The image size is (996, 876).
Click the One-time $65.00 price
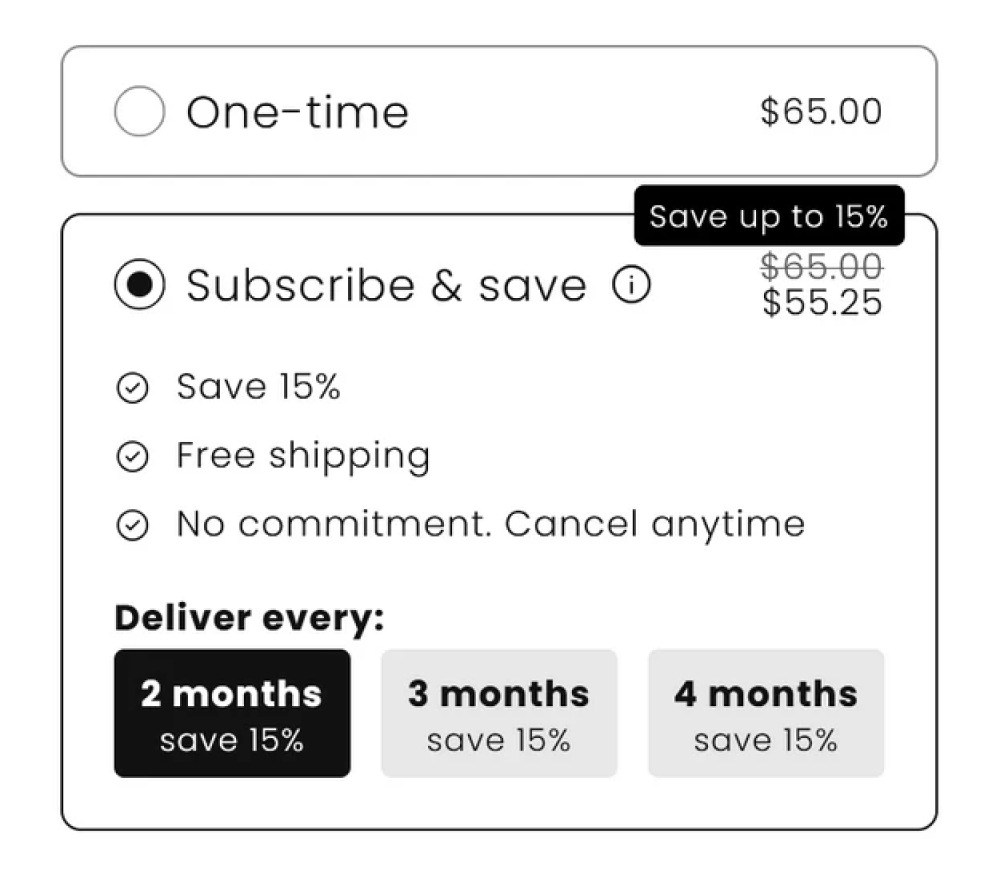[x=821, y=112]
